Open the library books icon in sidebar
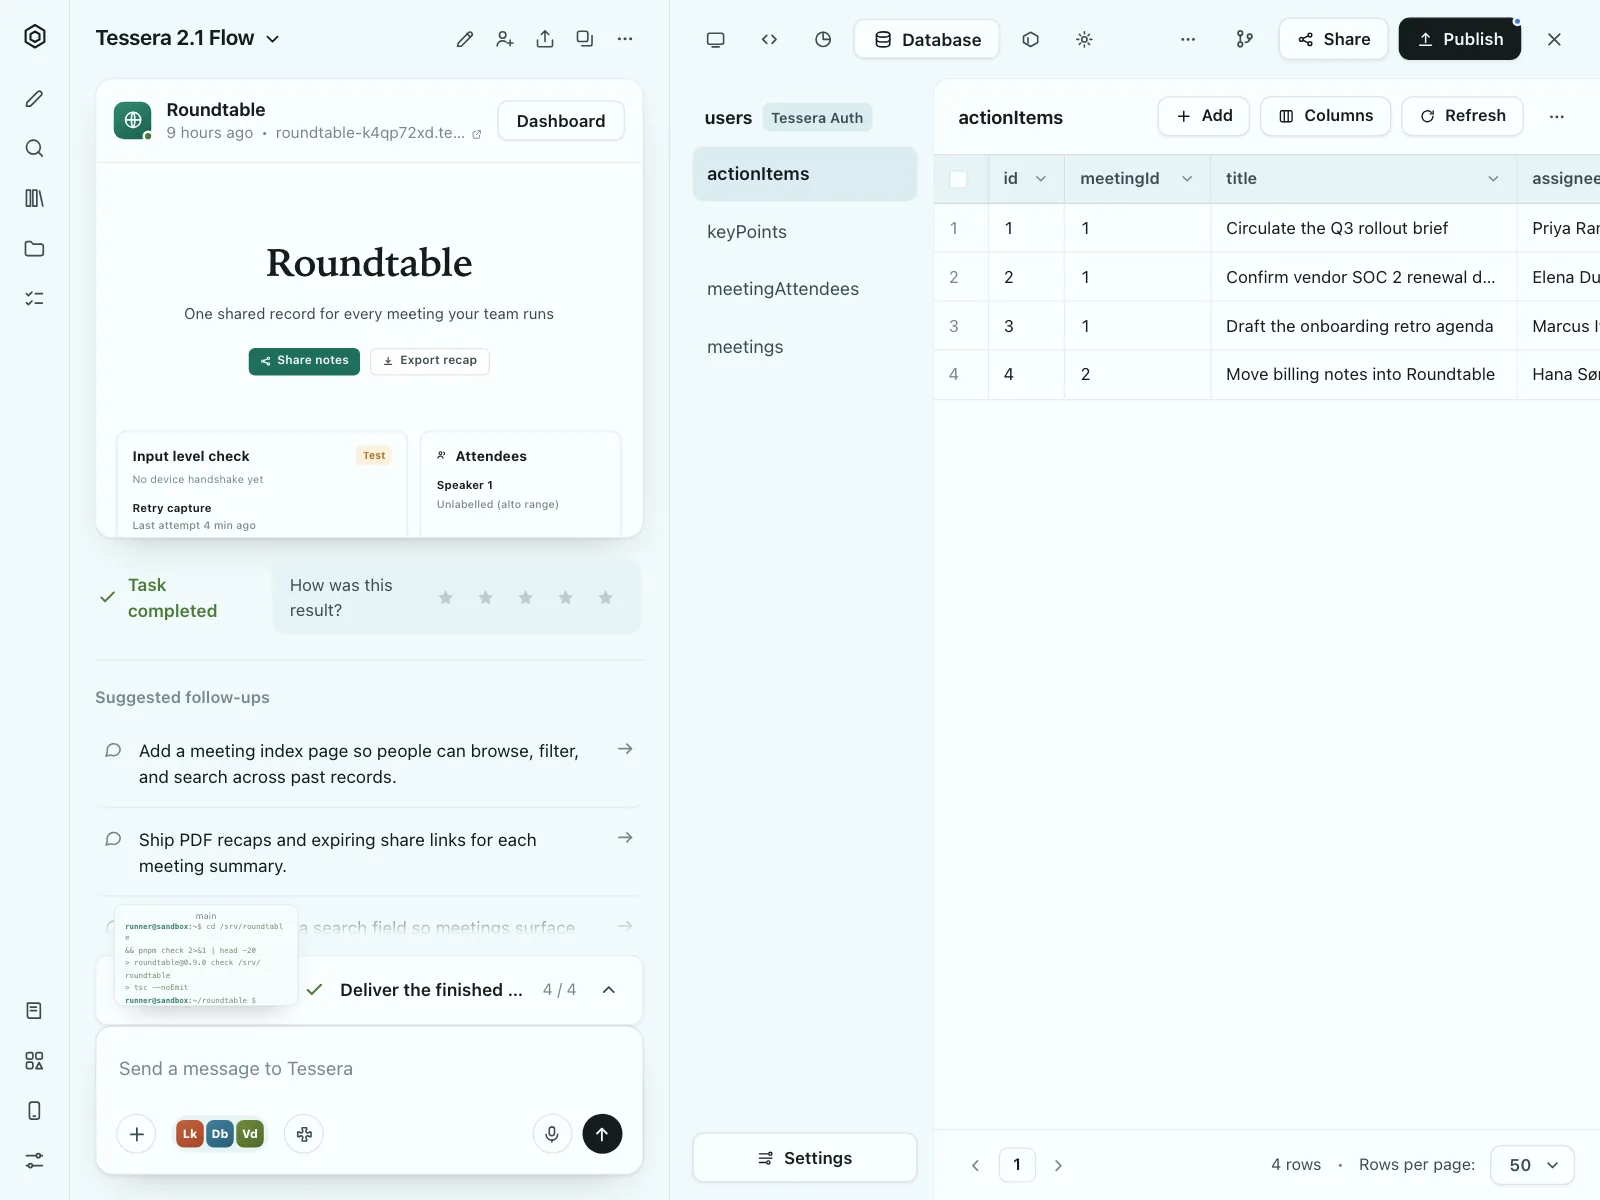Screen dimensions: 1600x1200 [x=35, y=198]
